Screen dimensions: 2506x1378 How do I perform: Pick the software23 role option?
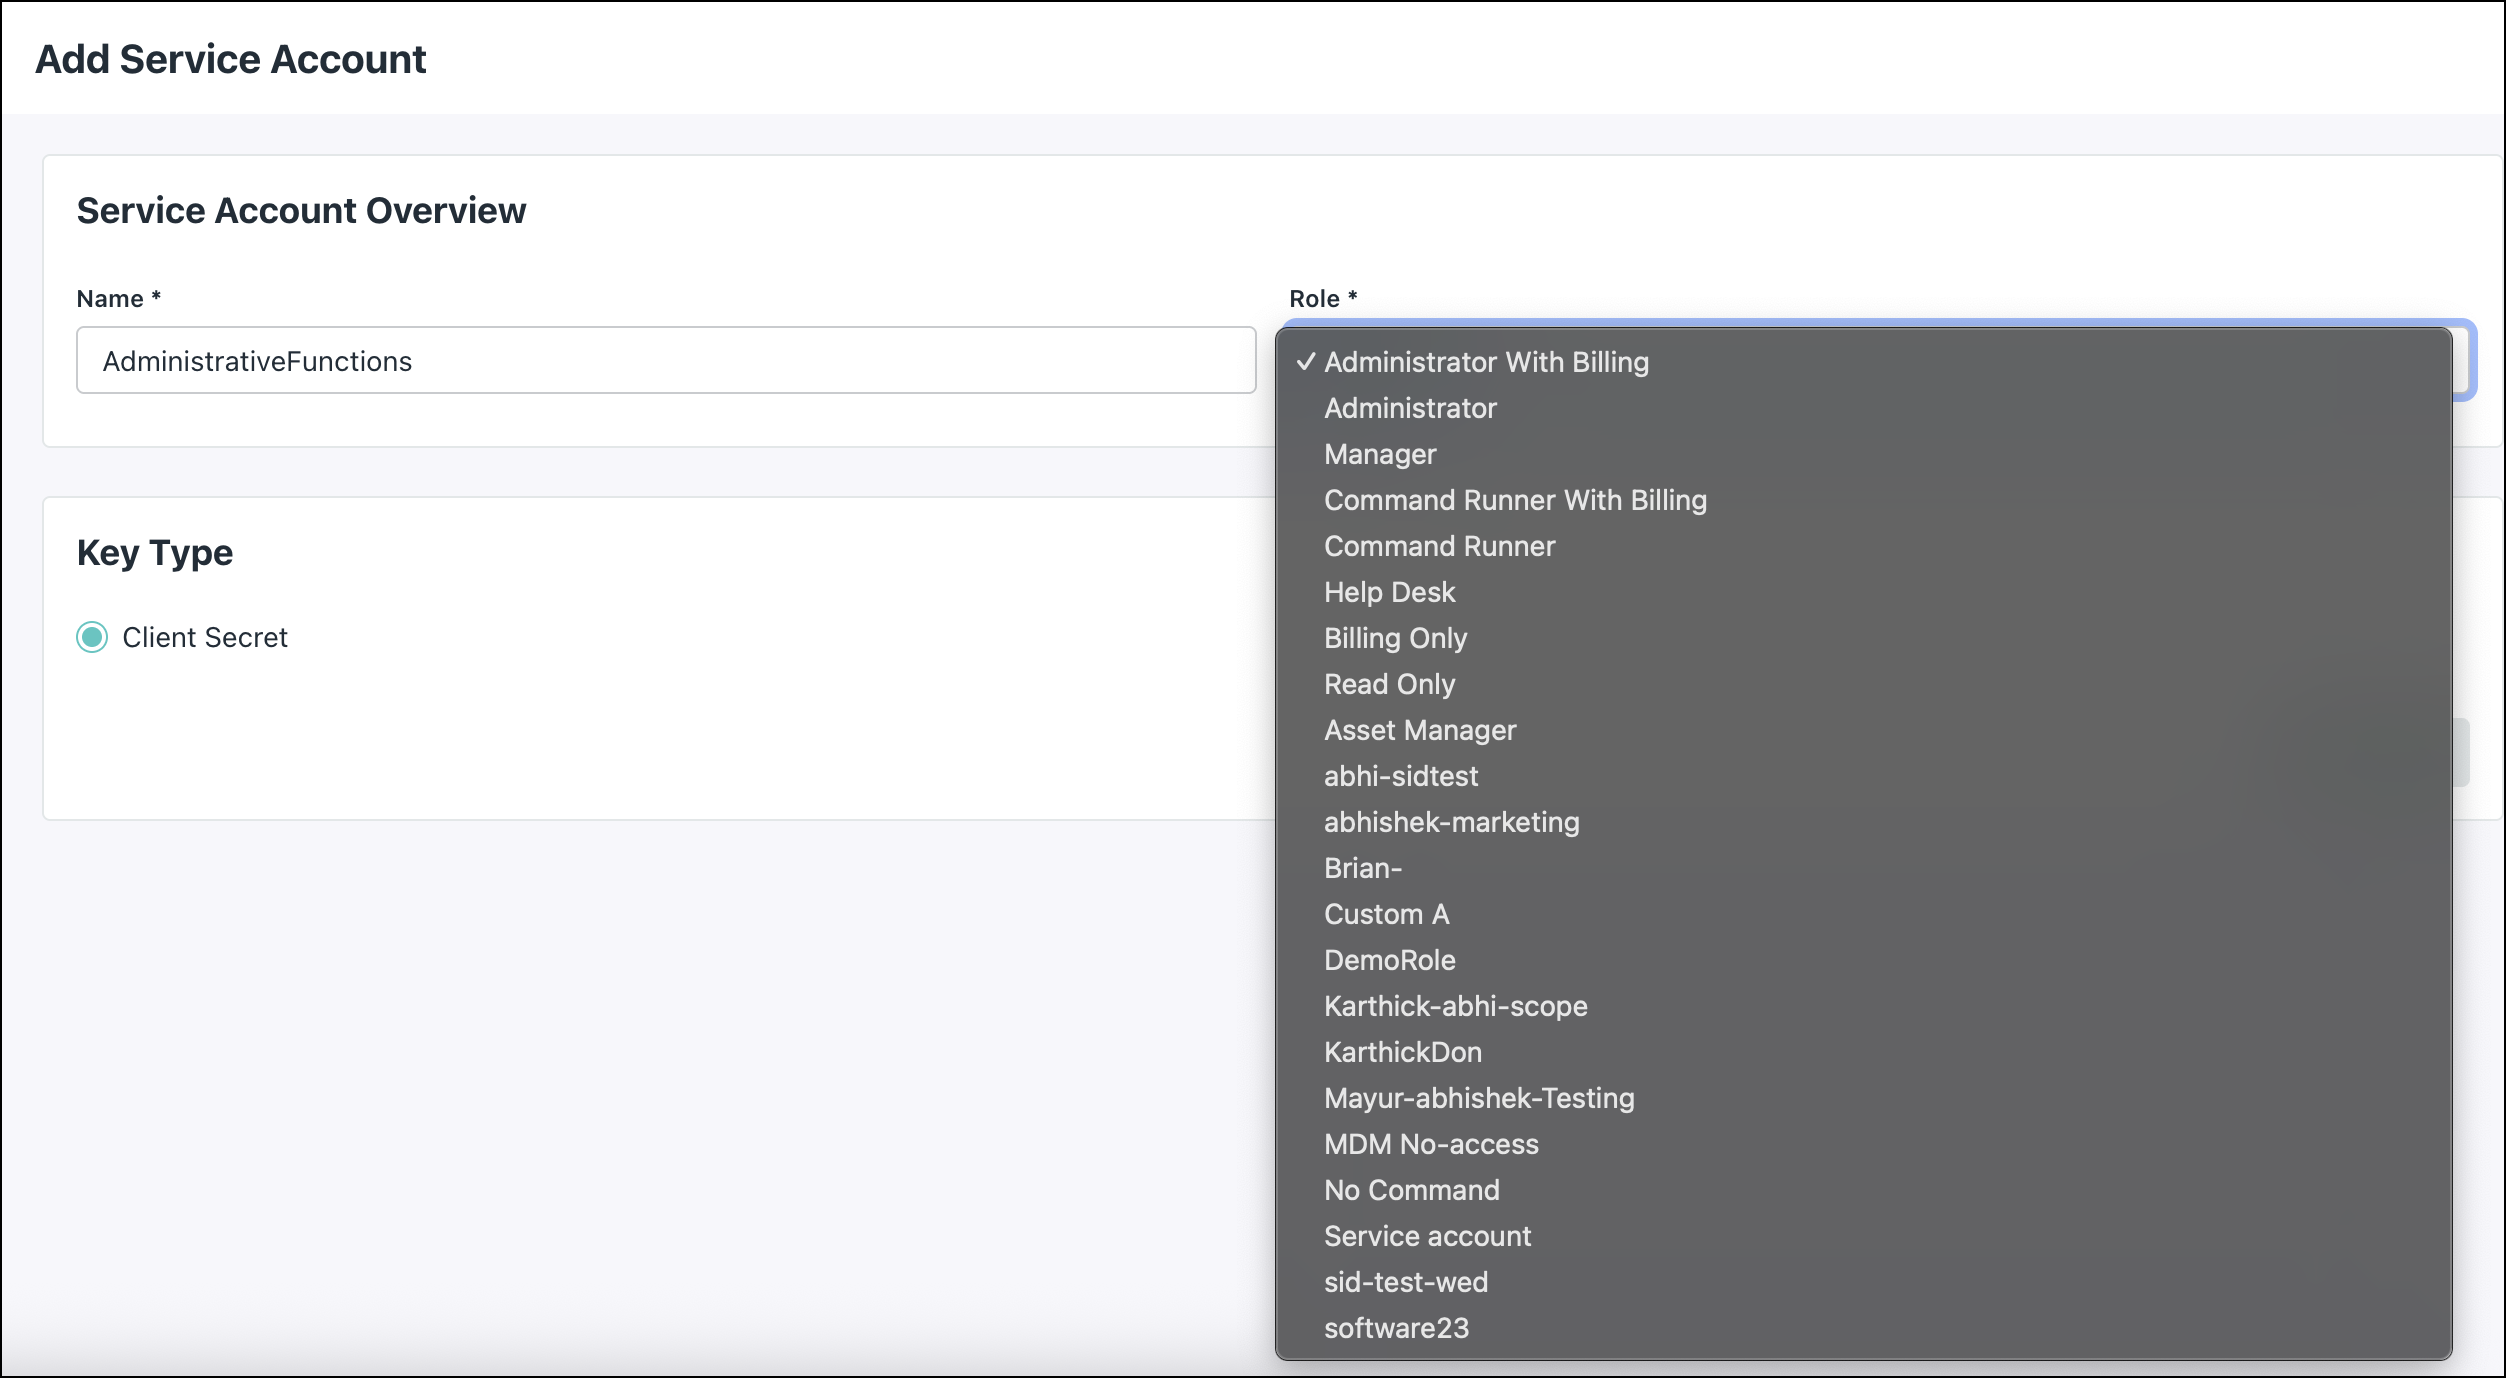[1397, 1328]
